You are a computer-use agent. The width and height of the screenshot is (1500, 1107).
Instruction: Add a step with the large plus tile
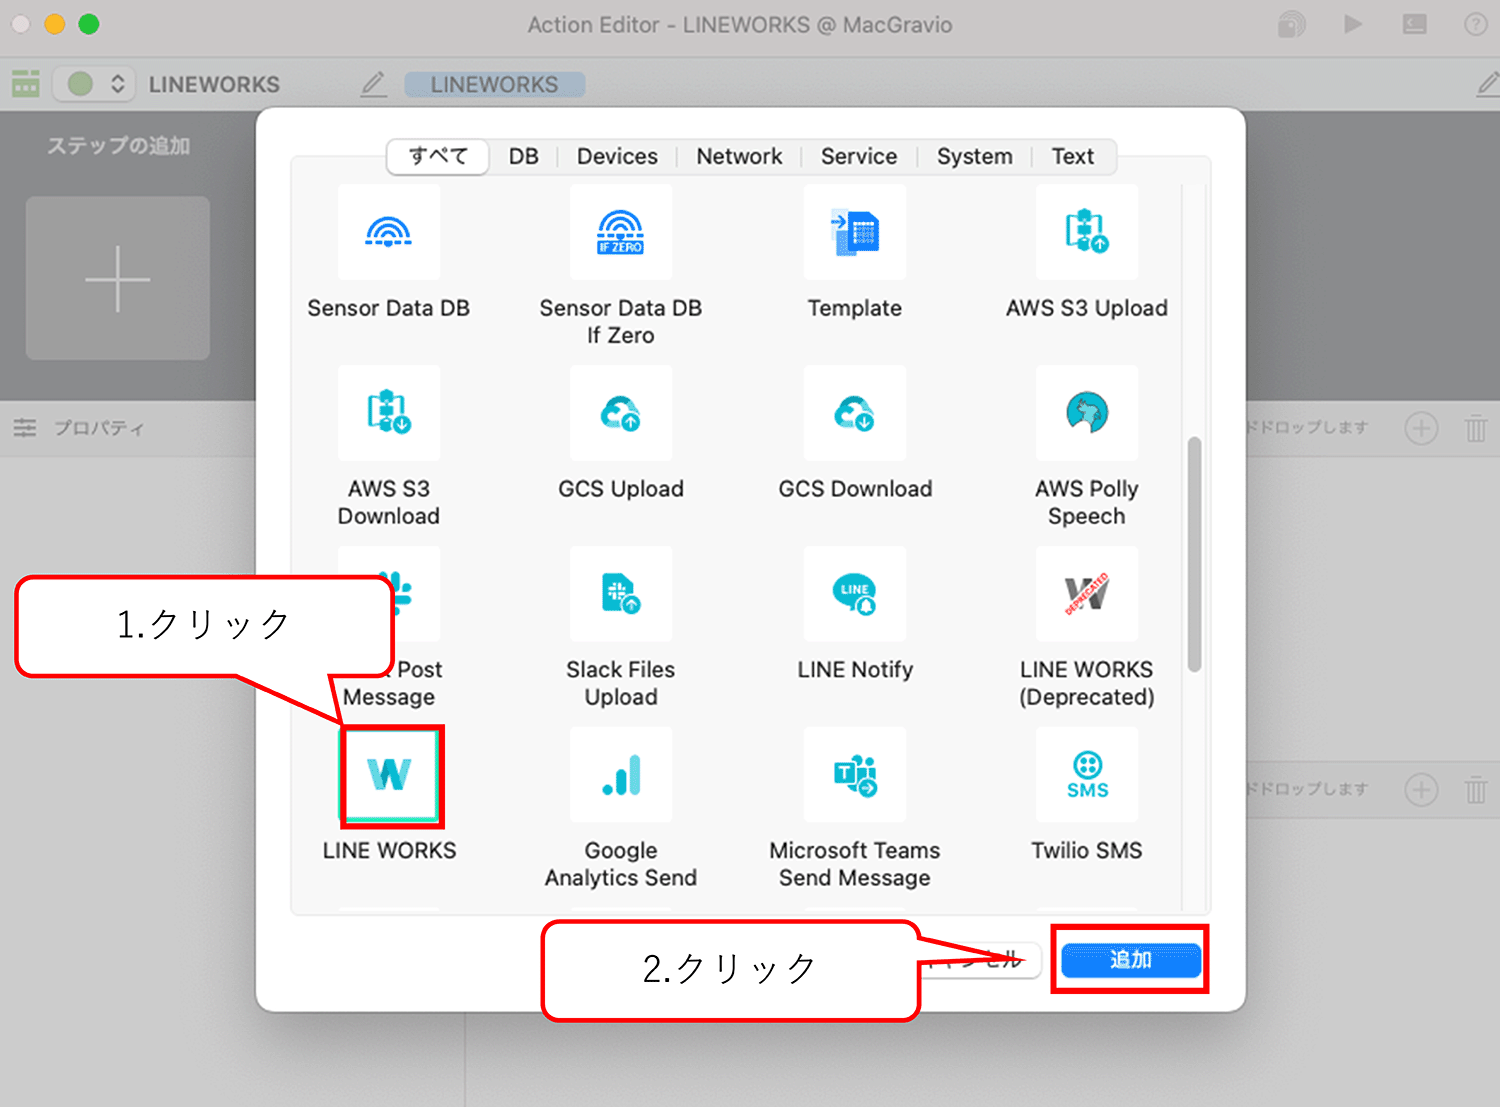pos(118,278)
